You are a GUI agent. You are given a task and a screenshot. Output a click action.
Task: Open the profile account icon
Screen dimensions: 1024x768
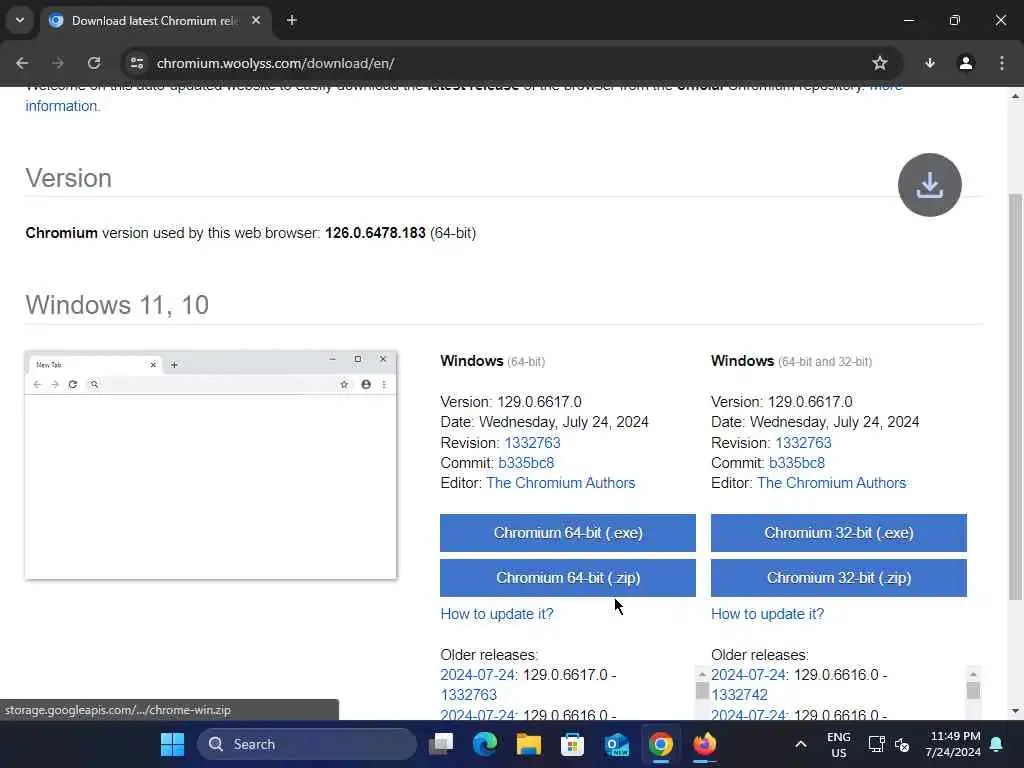966,63
